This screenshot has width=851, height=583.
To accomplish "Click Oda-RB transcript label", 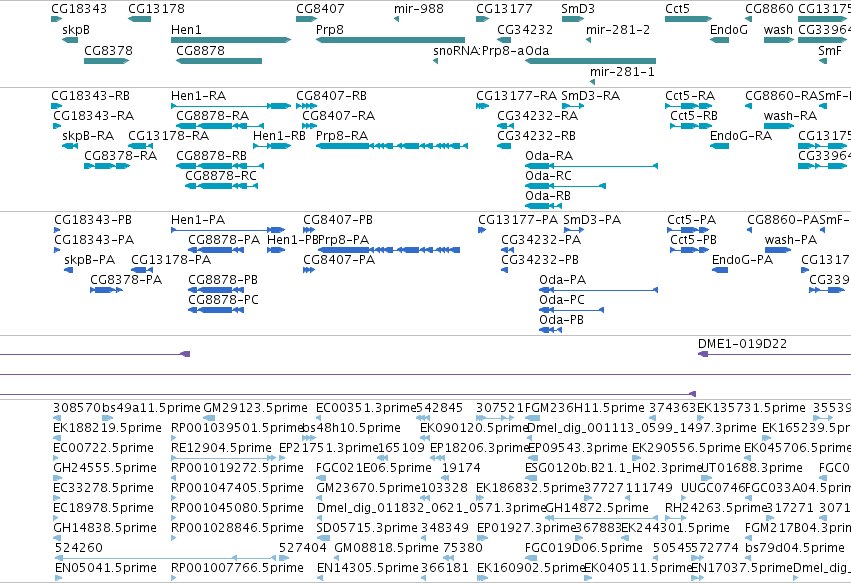I will click(548, 196).
